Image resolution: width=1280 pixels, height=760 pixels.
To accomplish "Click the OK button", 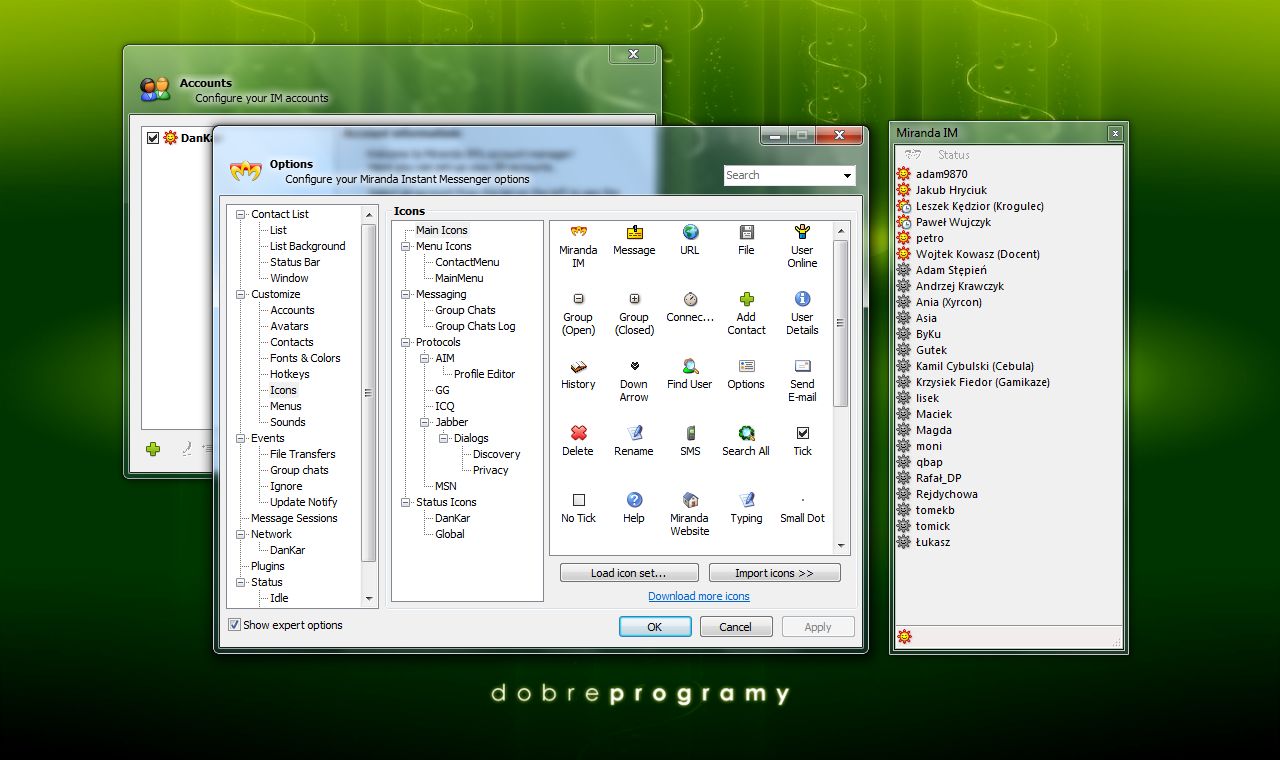I will tap(655, 627).
